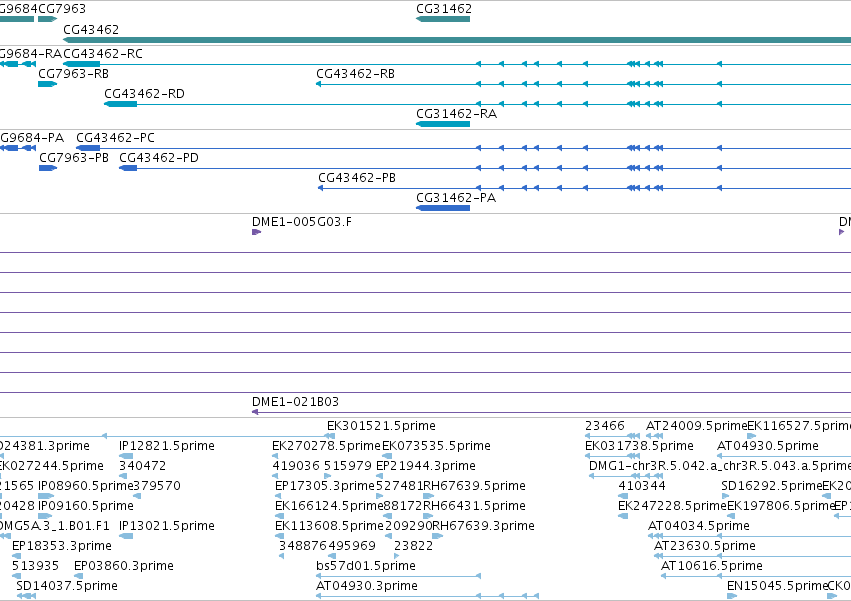The image size is (851, 601).
Task: Click the SD16292.5prime EST label
Action: [x=772, y=486]
